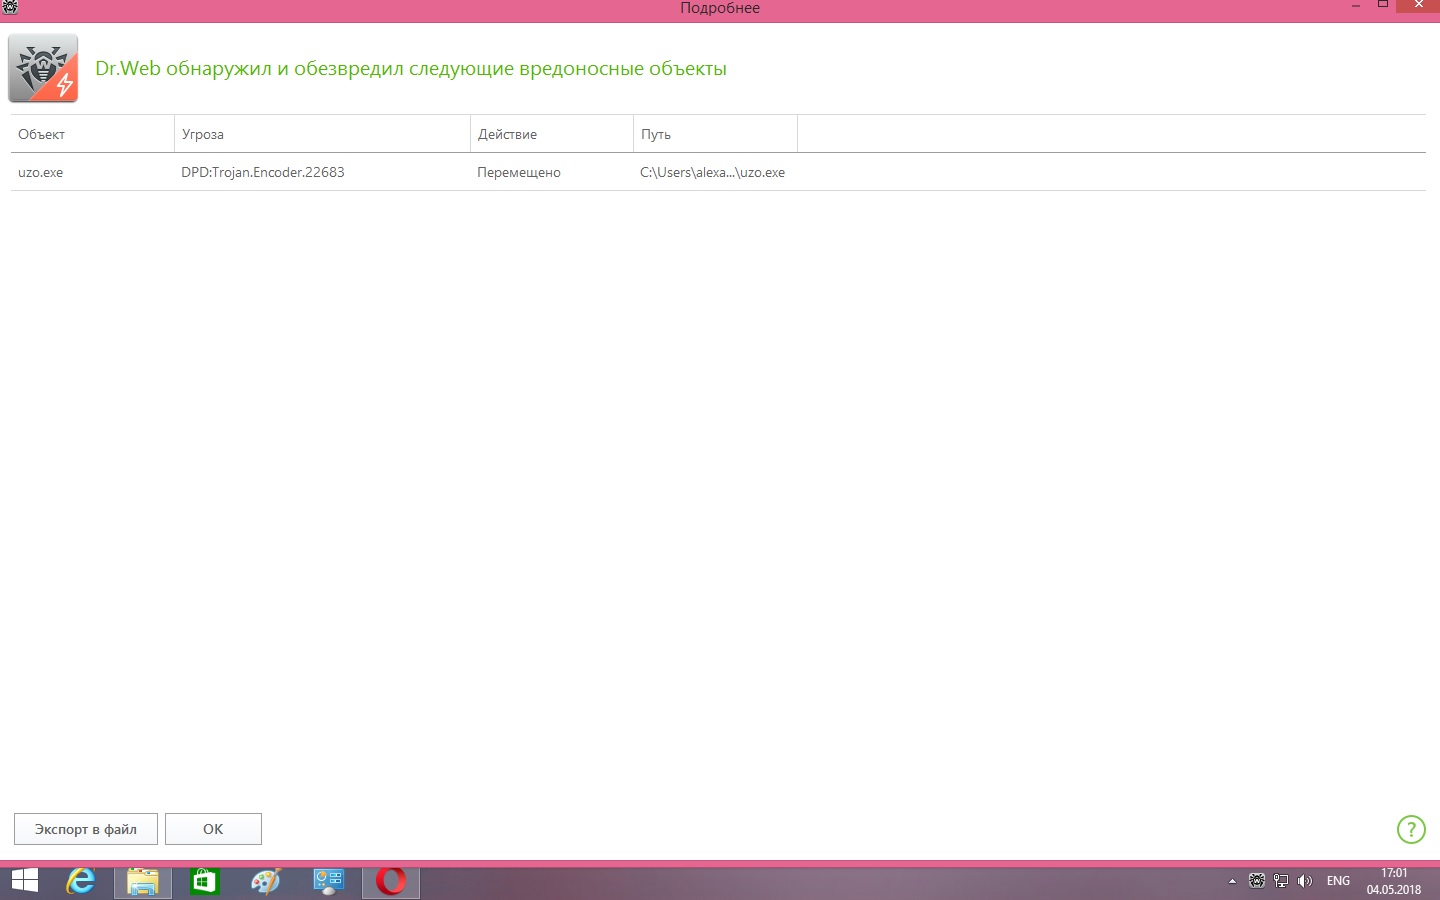Sort by the Объект column header
Viewport: 1440px width, 900px height.
[x=92, y=134]
